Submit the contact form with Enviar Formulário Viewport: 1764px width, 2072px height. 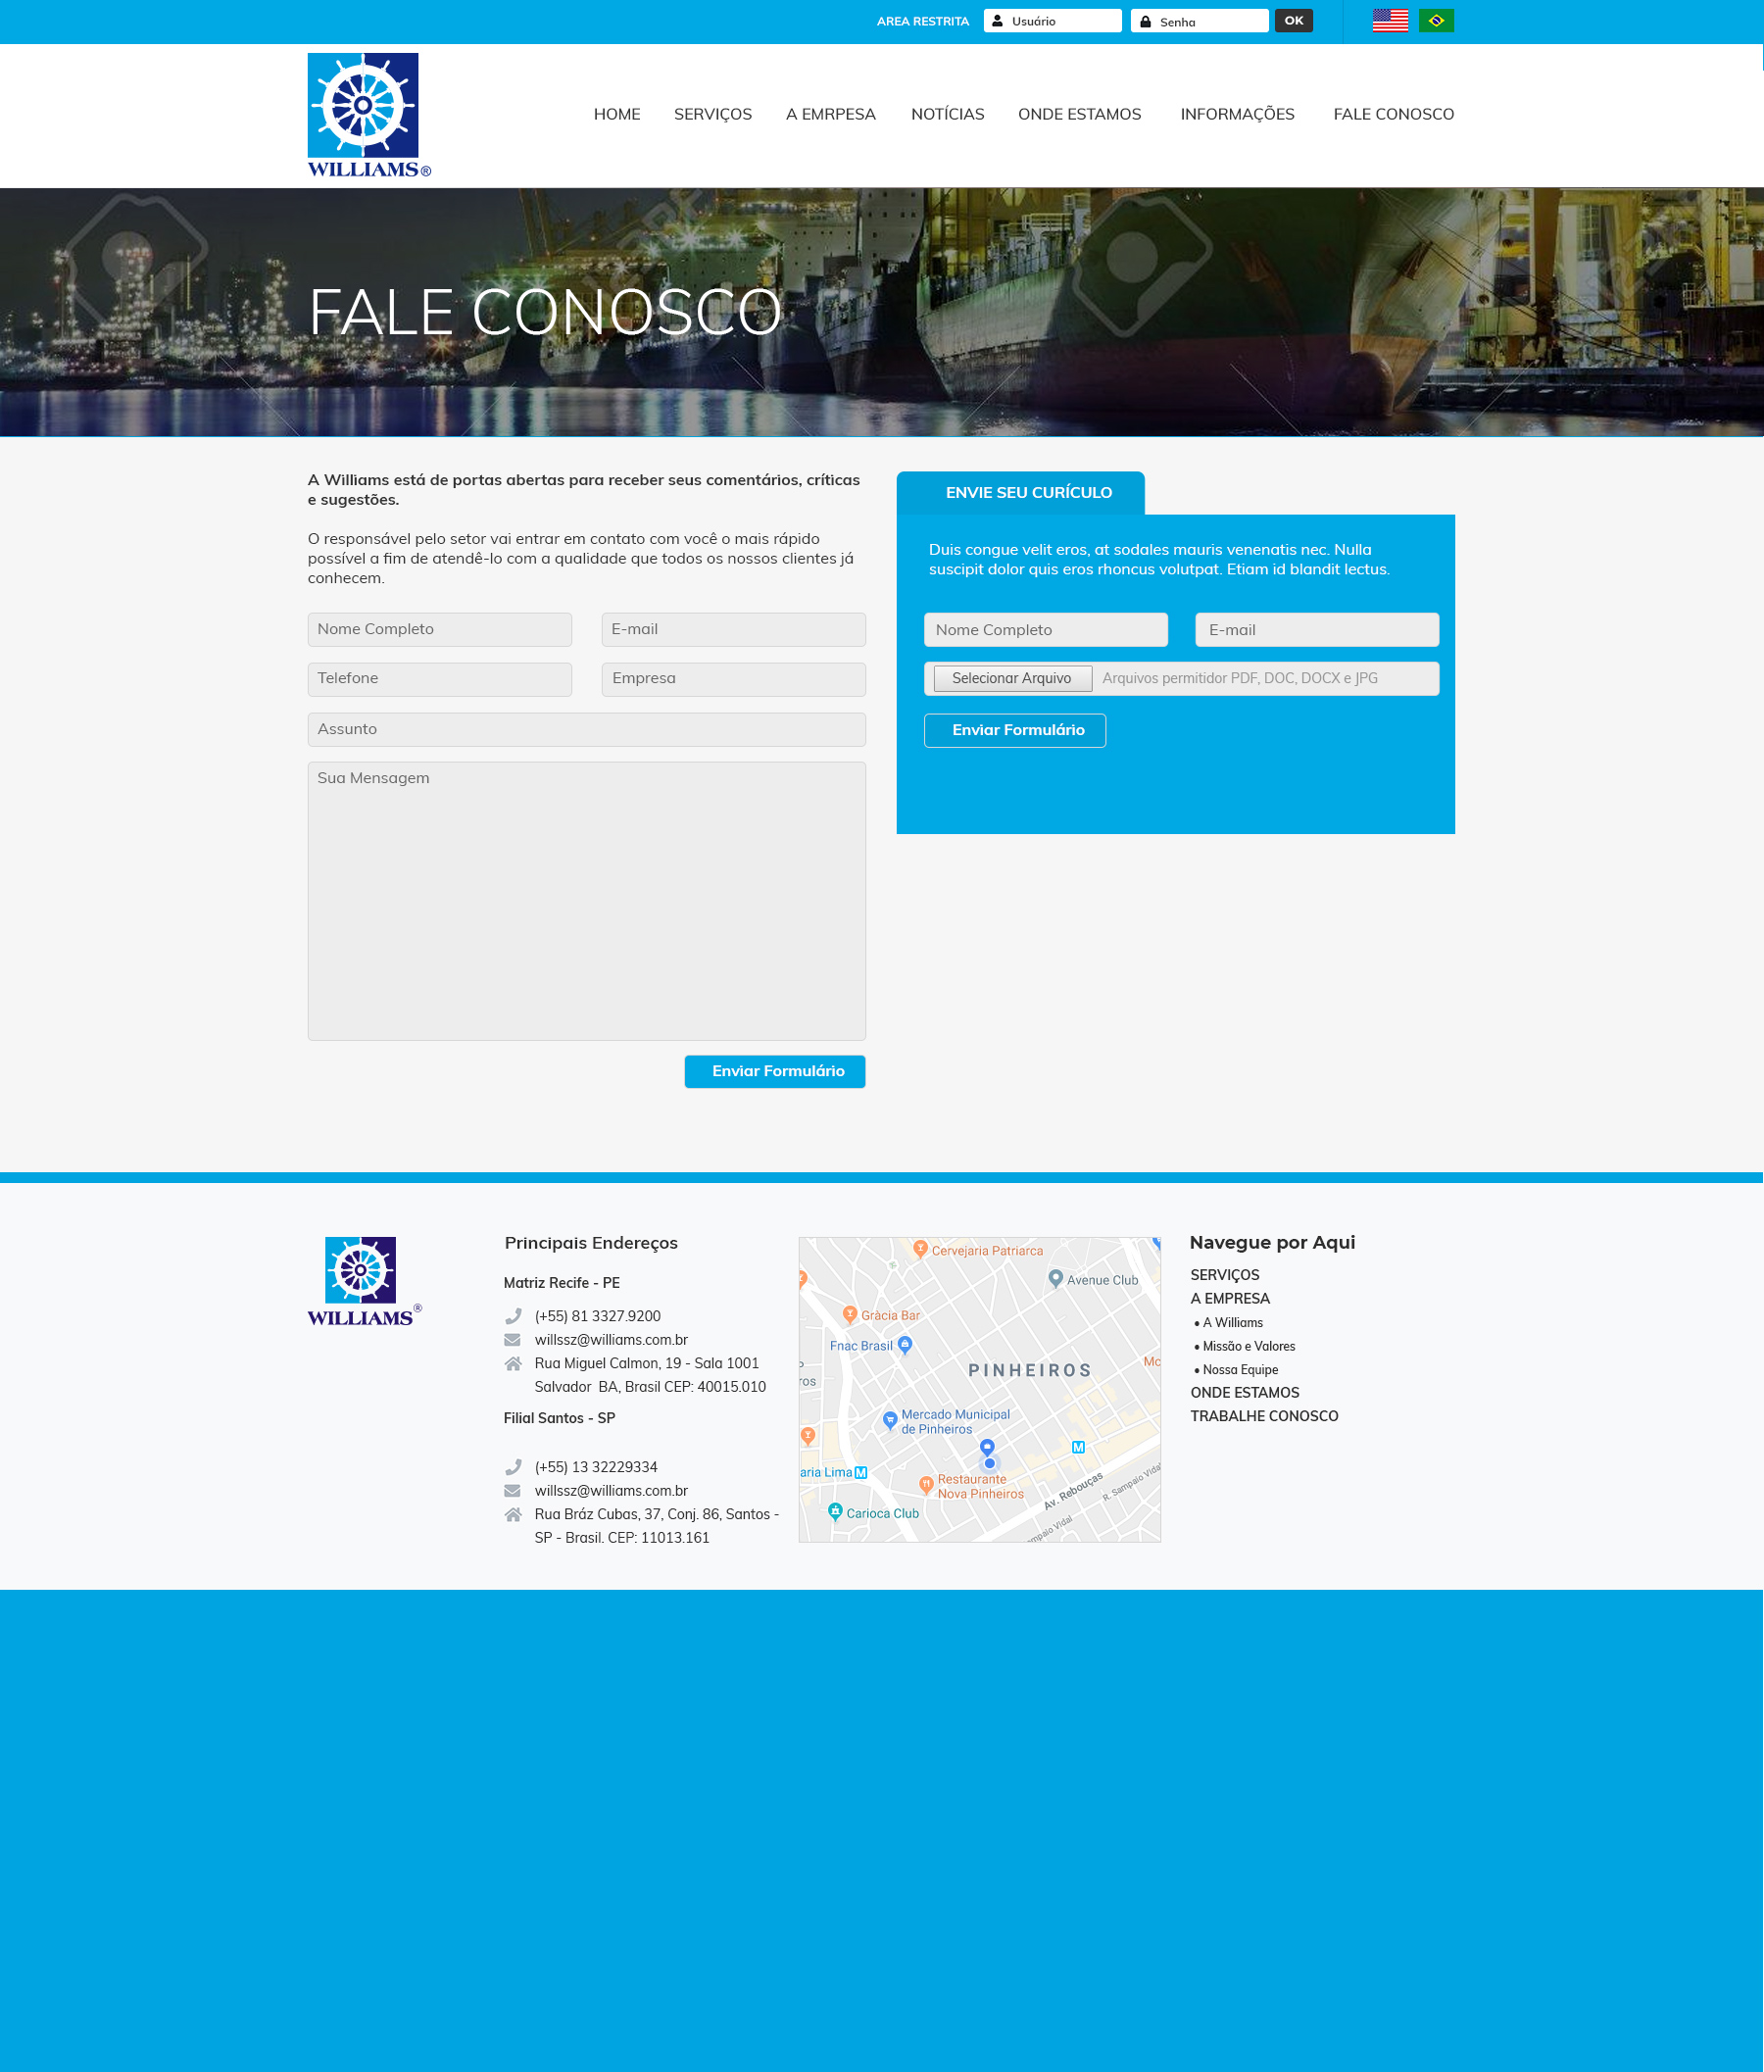774,1071
